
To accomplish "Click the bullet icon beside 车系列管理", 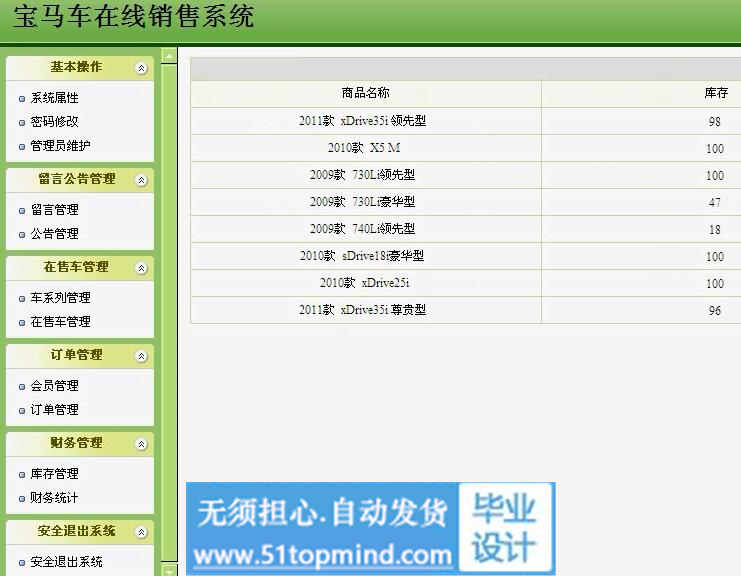I will point(22,299).
